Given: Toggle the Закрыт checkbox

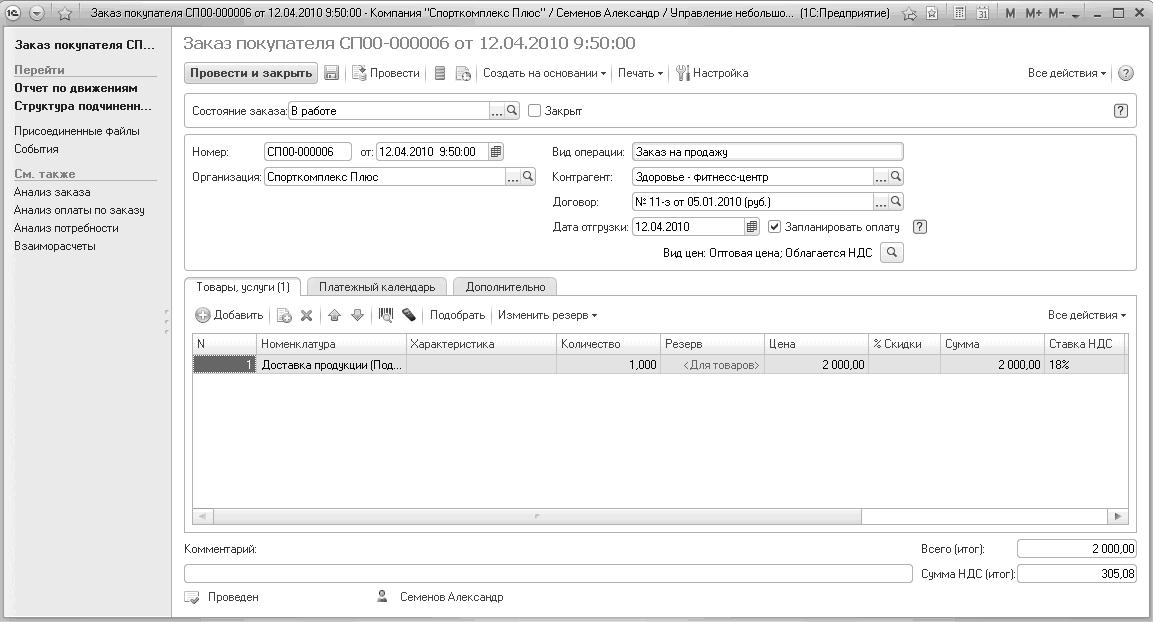Looking at the screenshot, I should point(535,110).
